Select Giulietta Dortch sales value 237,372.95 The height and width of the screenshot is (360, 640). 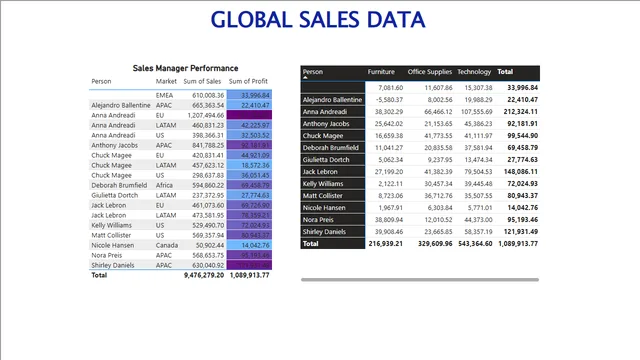[x=208, y=196]
